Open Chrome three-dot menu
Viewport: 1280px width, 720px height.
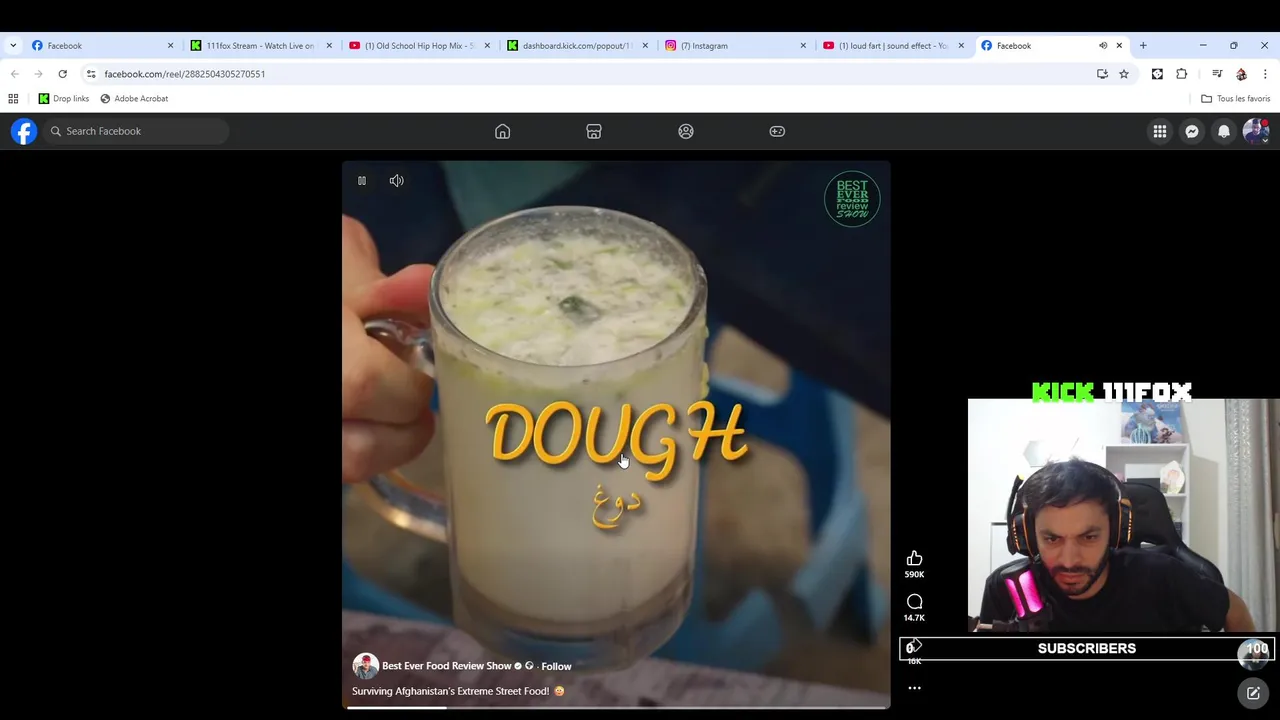[1265, 74]
